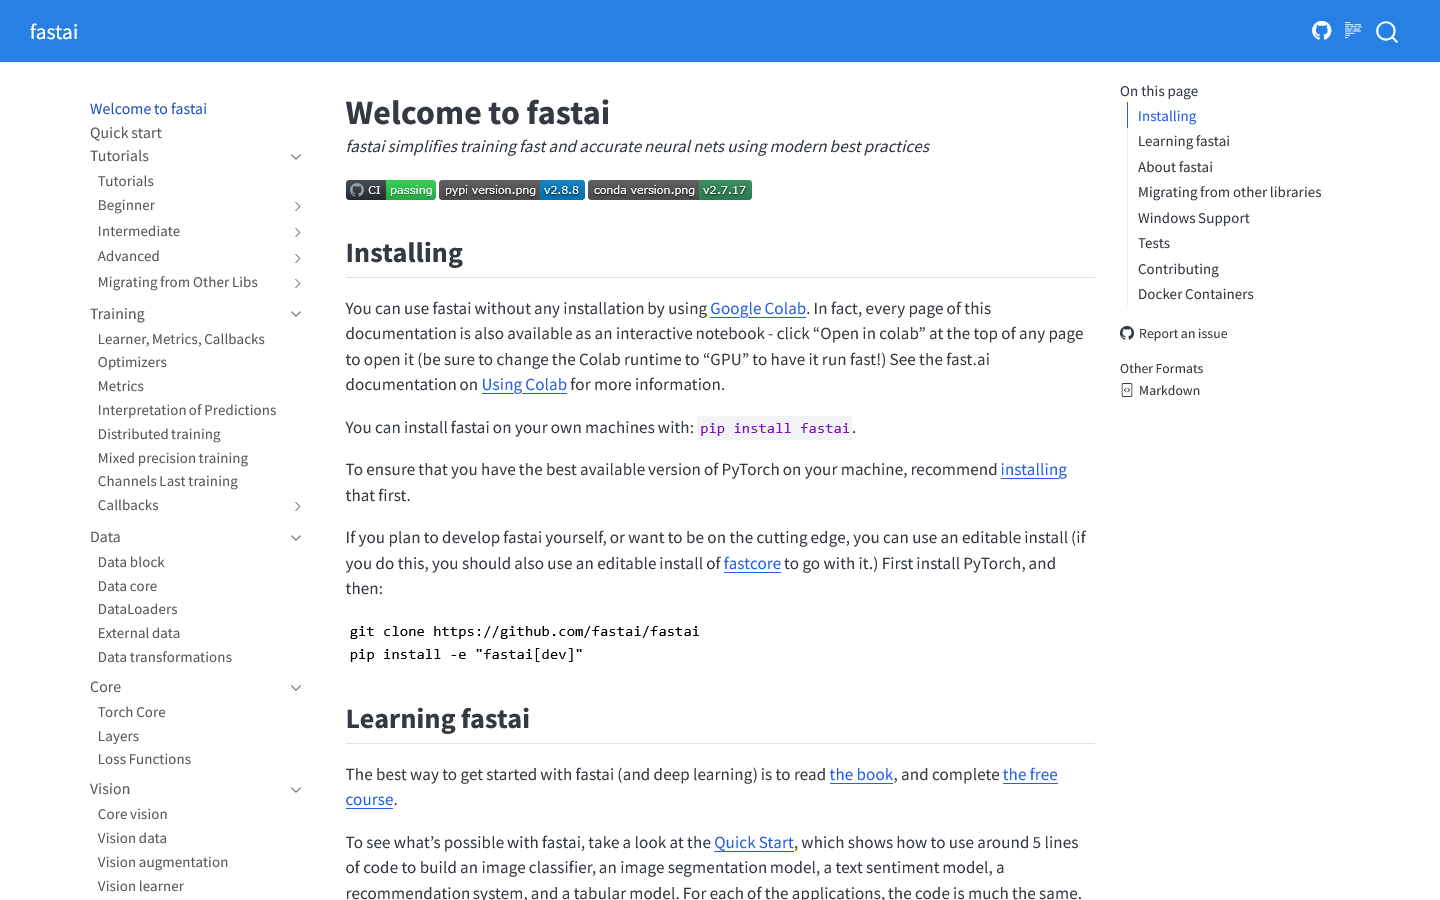Collapse the Training section chevron
The width and height of the screenshot is (1440, 900).
(x=296, y=314)
